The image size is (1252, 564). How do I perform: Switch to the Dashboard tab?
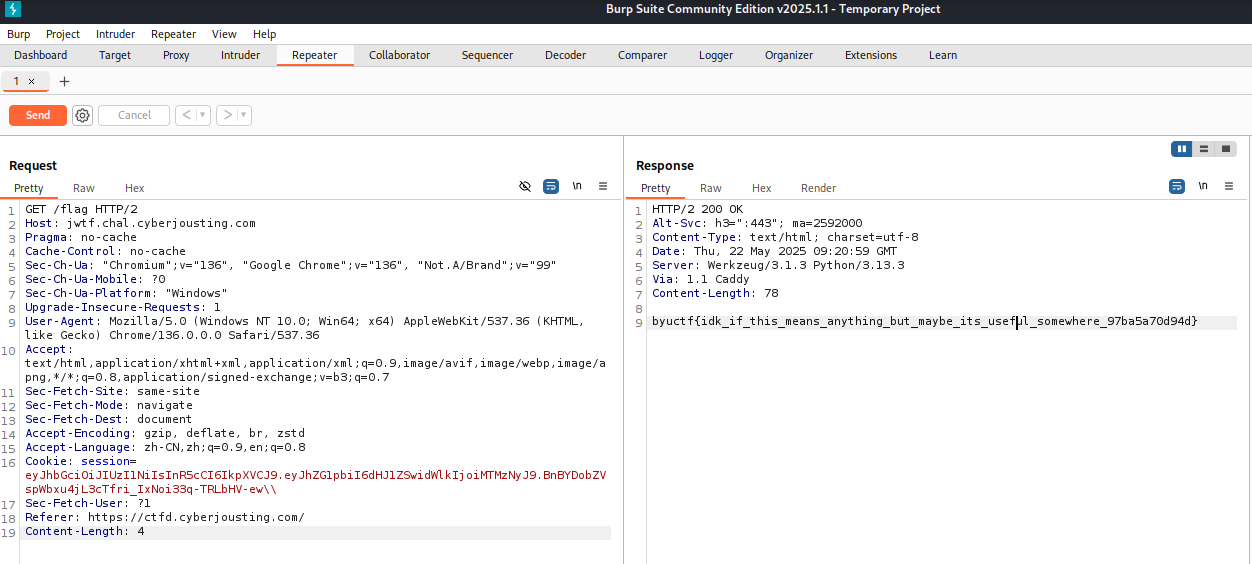click(41, 55)
